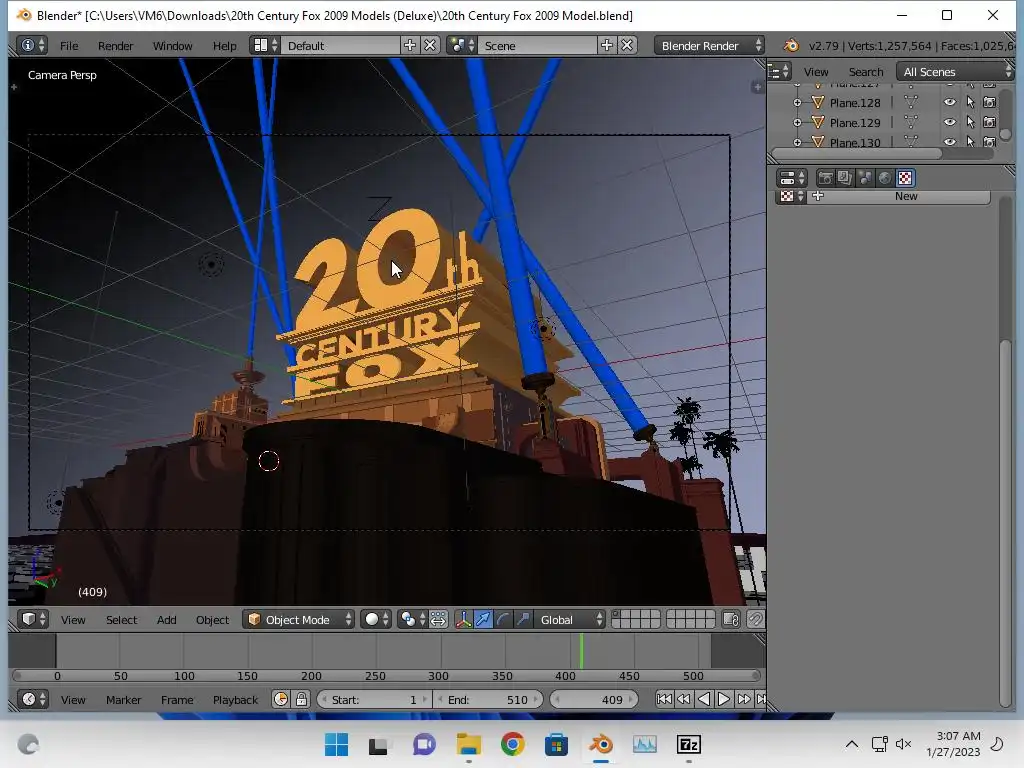Open 3D viewport Object menu
The height and width of the screenshot is (768, 1024).
coord(212,620)
